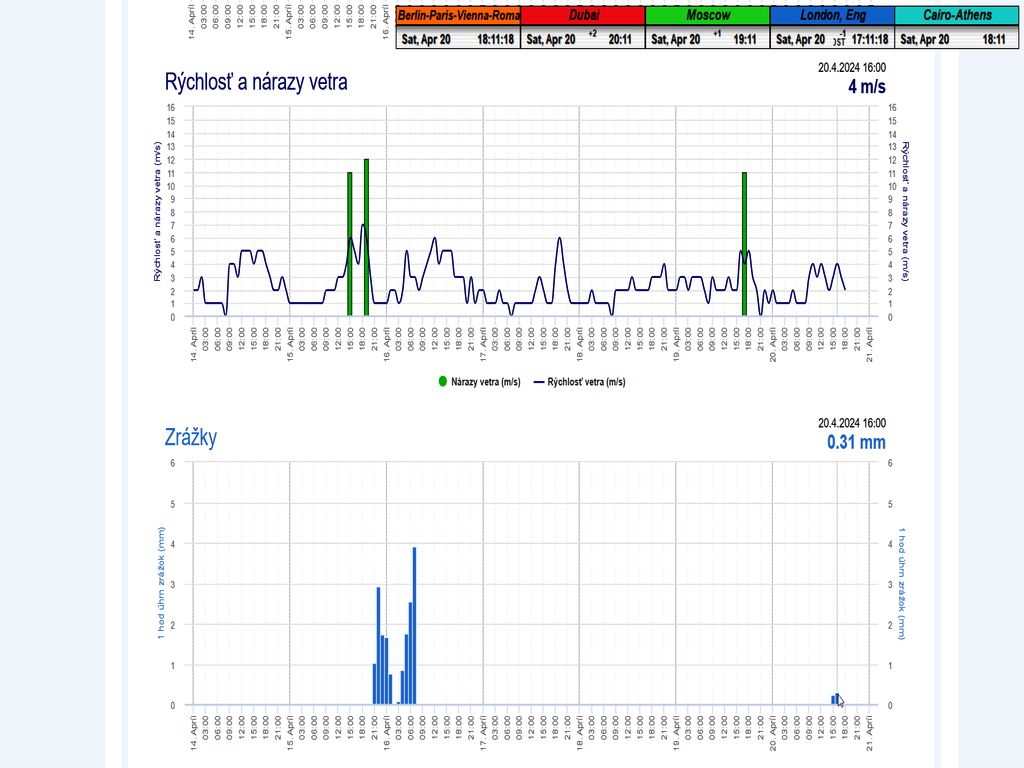Click the 4 m/s current wind value

click(x=866, y=86)
